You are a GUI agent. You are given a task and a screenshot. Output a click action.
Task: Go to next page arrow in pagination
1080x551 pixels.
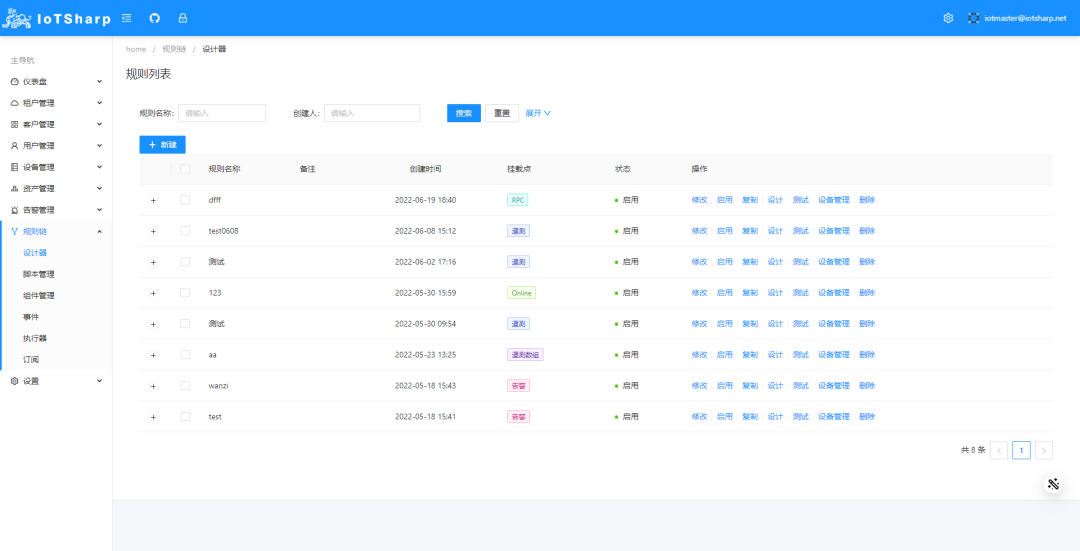(x=1043, y=450)
